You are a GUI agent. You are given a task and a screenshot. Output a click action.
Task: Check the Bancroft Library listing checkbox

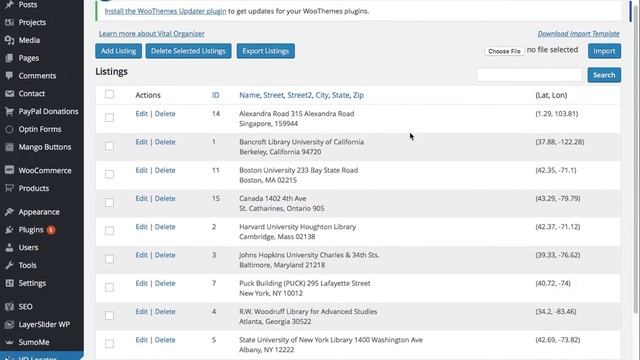(x=109, y=146)
